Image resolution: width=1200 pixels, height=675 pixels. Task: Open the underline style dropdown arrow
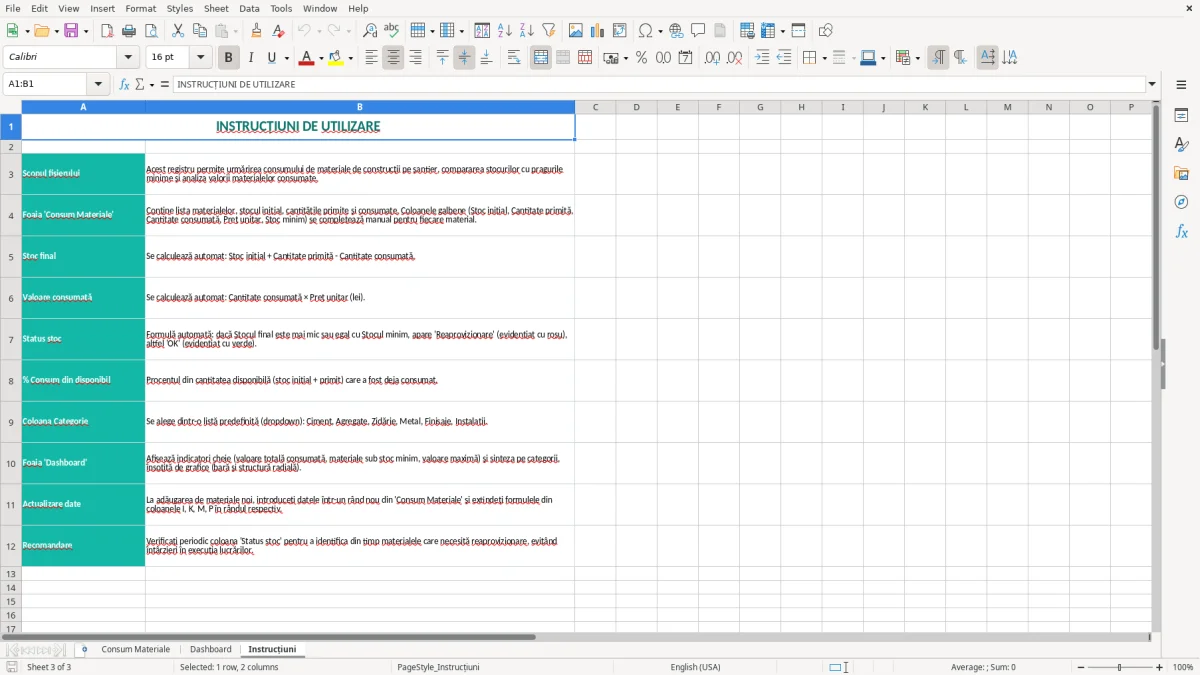(286, 58)
